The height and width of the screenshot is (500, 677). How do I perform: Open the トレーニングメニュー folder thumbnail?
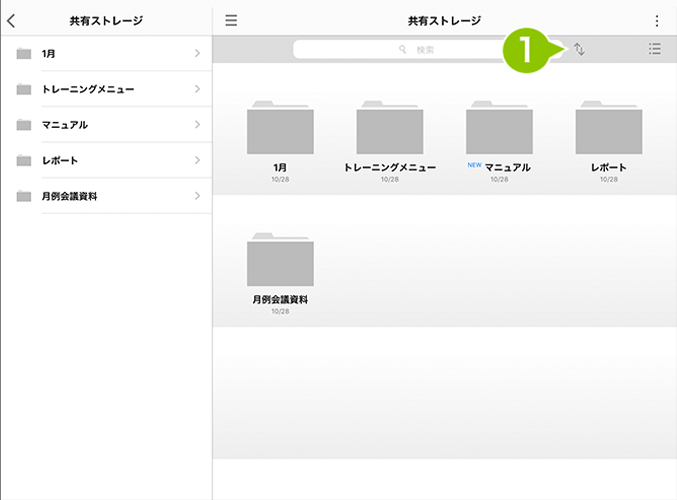click(389, 127)
